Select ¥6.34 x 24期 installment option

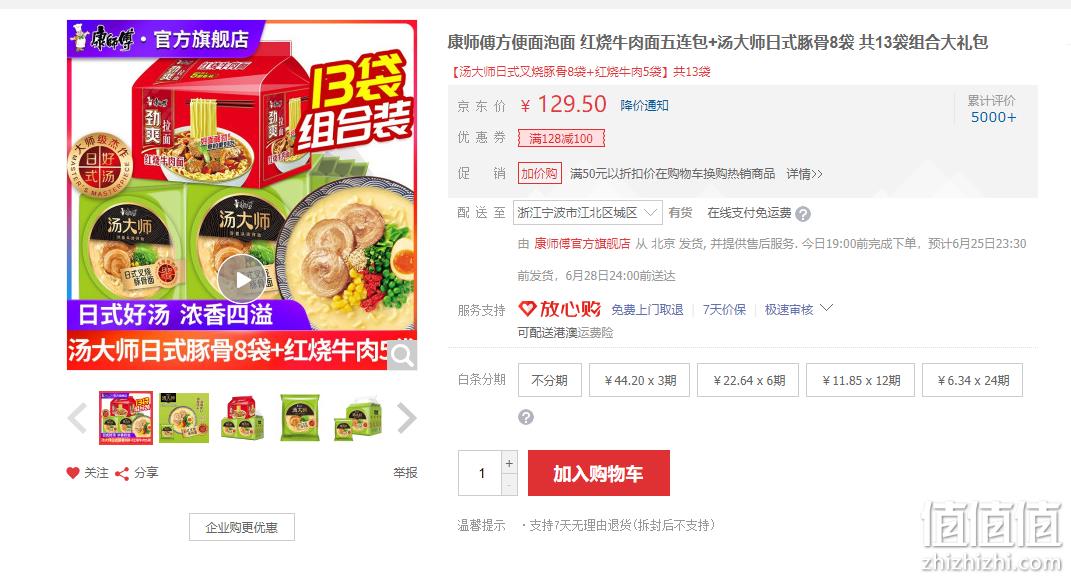973,380
